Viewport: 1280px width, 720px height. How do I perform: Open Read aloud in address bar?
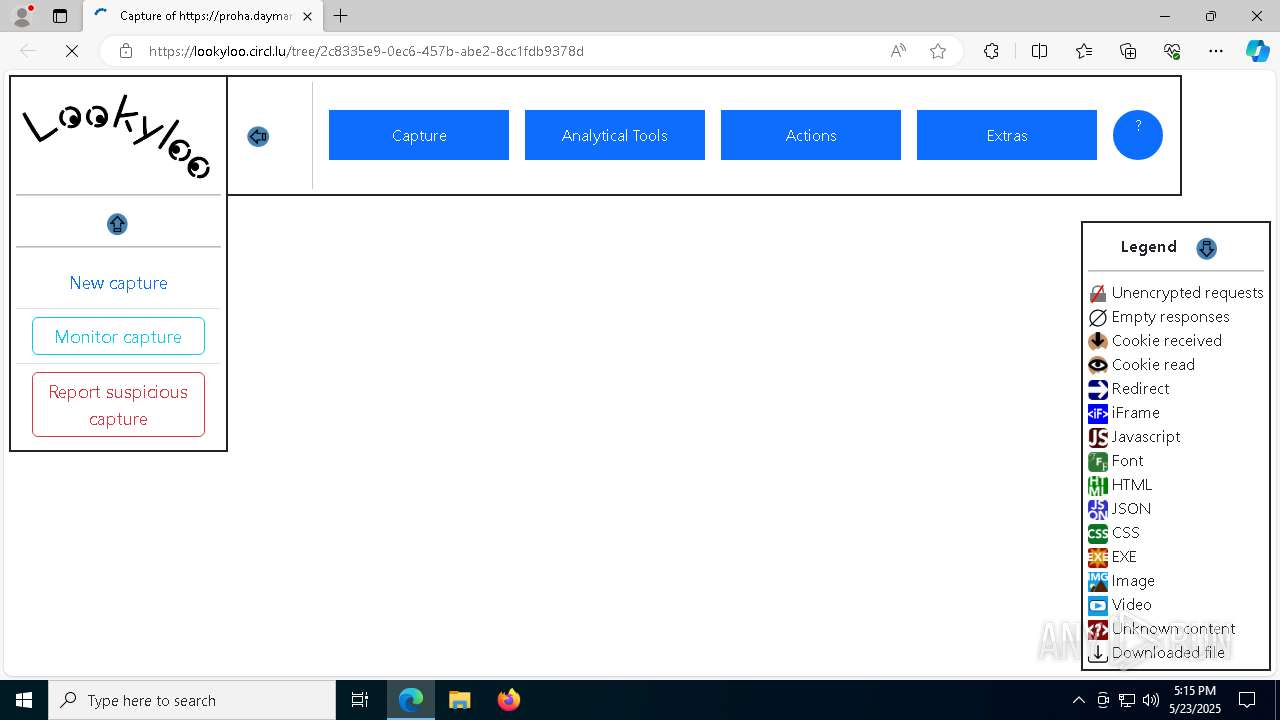click(x=898, y=51)
